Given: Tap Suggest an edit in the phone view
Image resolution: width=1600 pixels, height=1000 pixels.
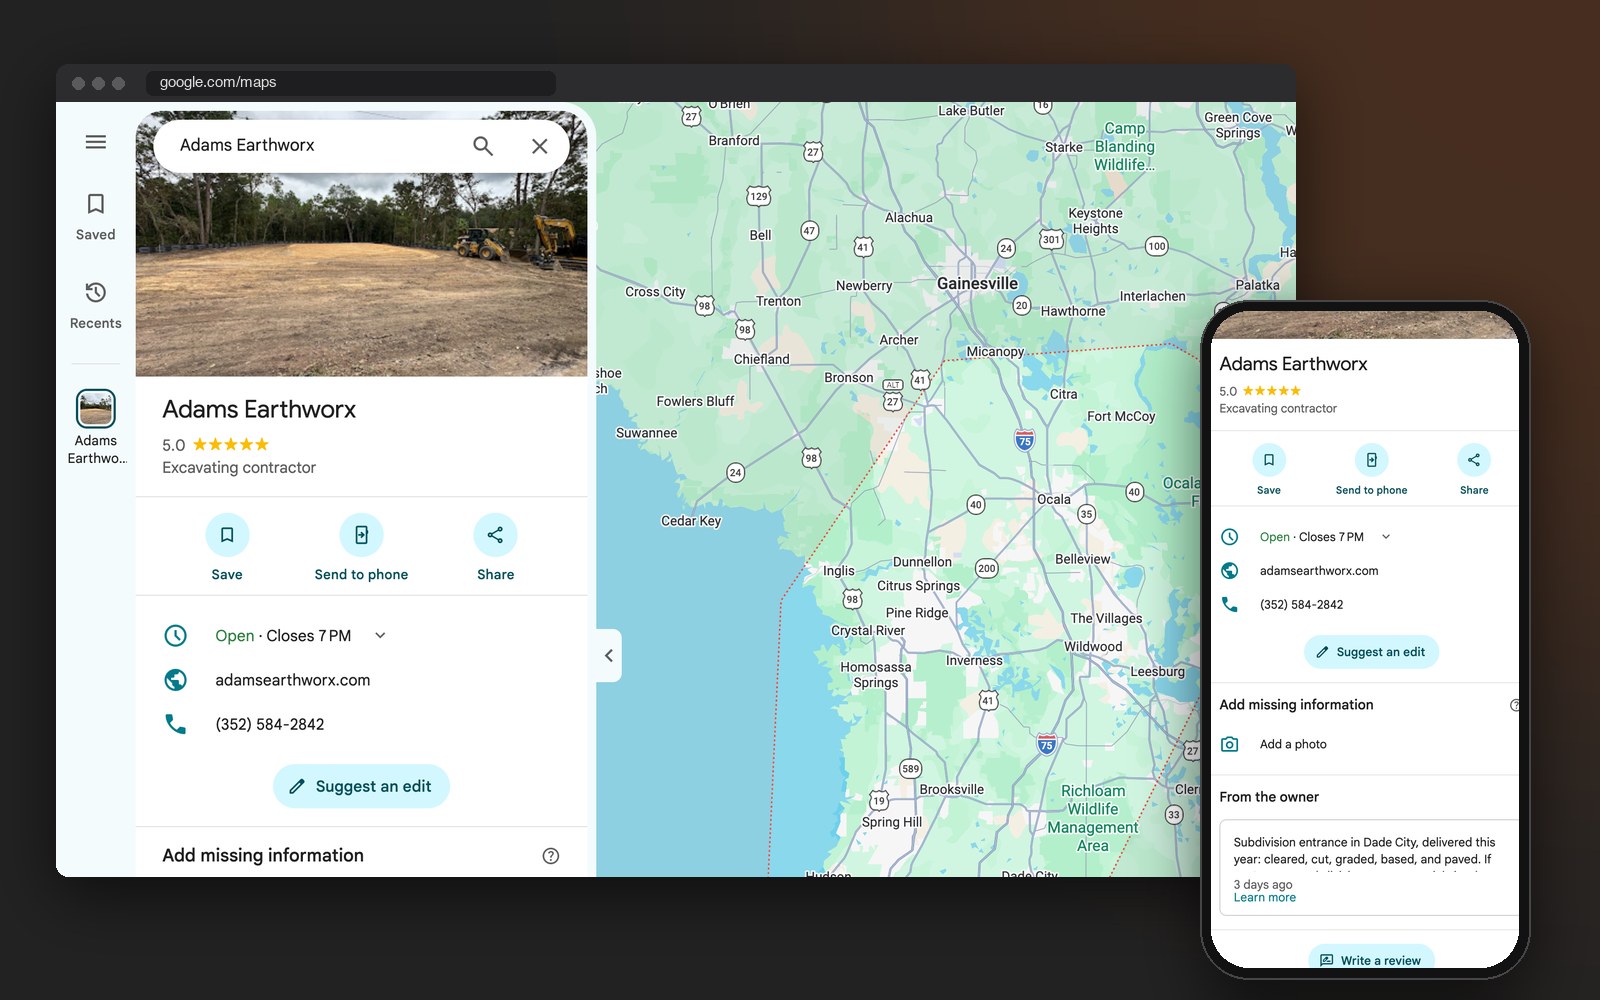Looking at the screenshot, I should pyautogui.click(x=1371, y=652).
